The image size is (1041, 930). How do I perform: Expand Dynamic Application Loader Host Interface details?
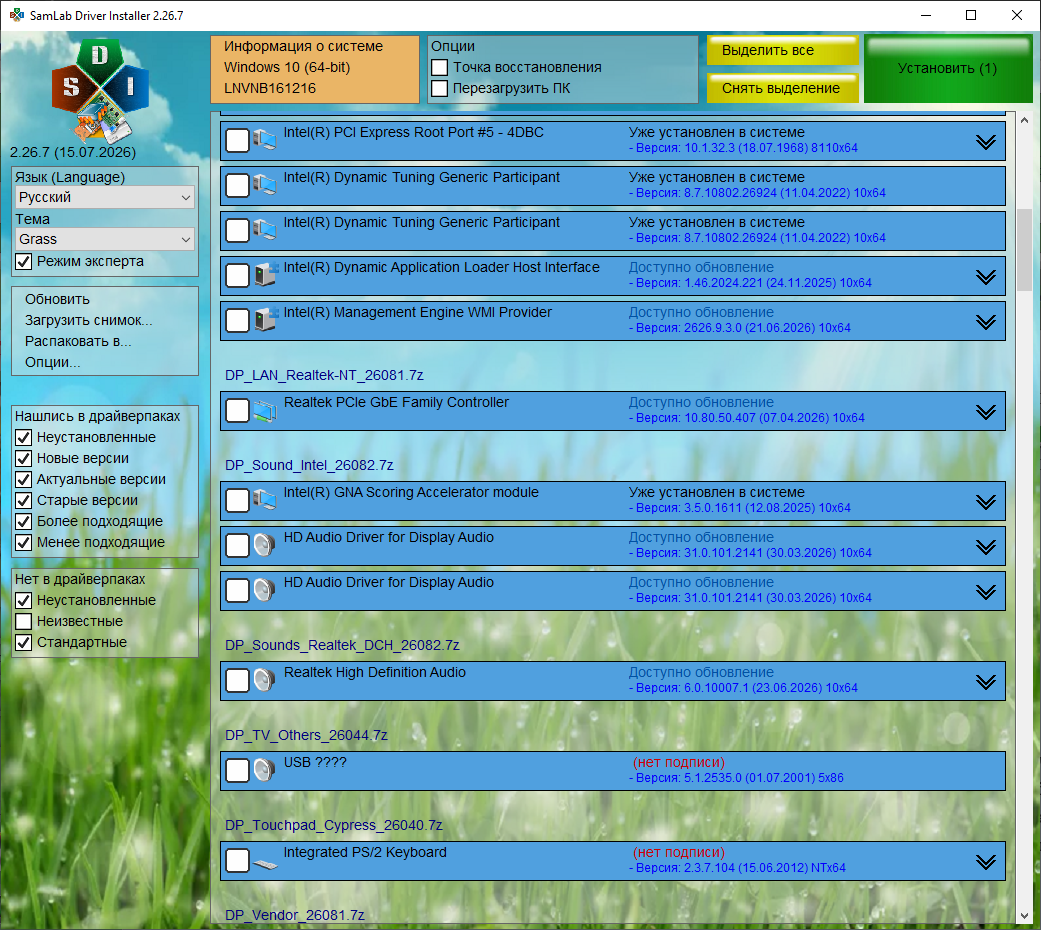pyautogui.click(x=986, y=276)
